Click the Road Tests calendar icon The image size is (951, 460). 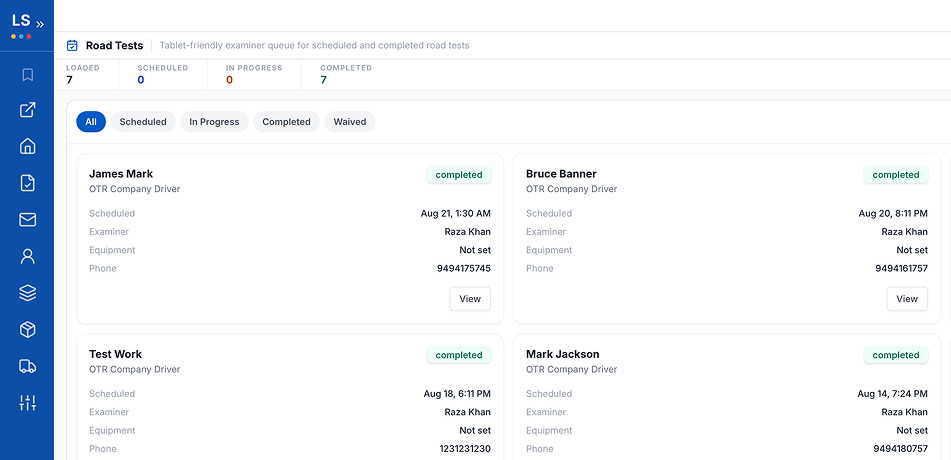pyautogui.click(x=72, y=46)
